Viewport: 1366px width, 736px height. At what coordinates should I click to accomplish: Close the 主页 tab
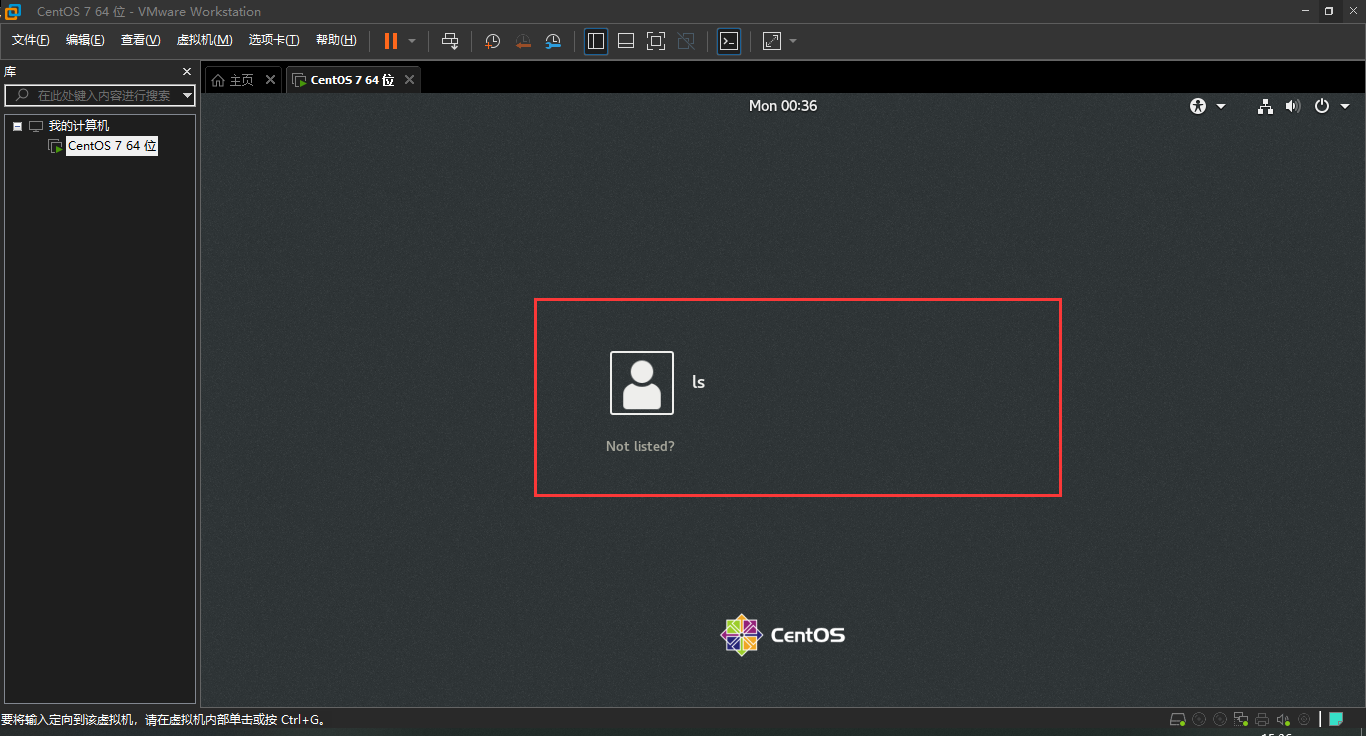[270, 80]
